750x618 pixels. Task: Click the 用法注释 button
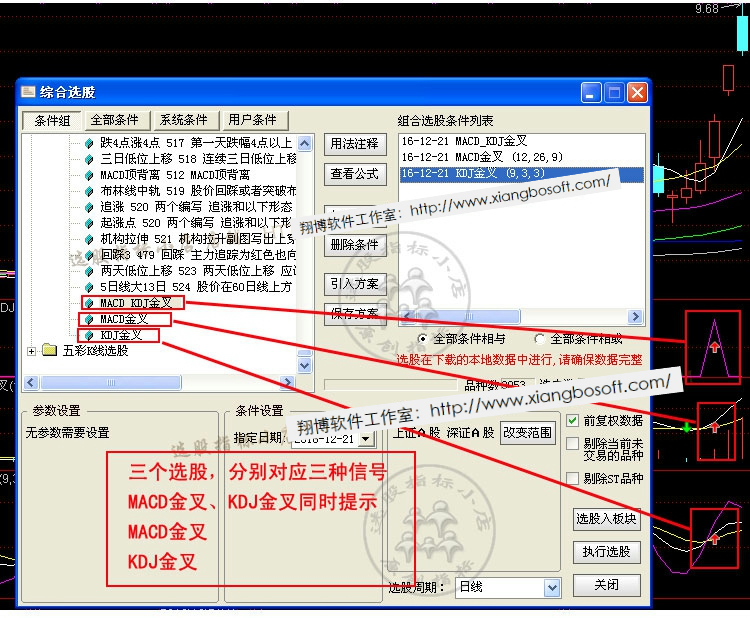[x=355, y=144]
